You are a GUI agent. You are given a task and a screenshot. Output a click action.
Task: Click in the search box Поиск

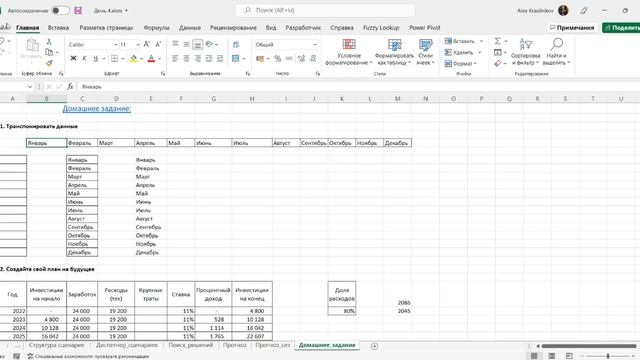click(x=325, y=10)
